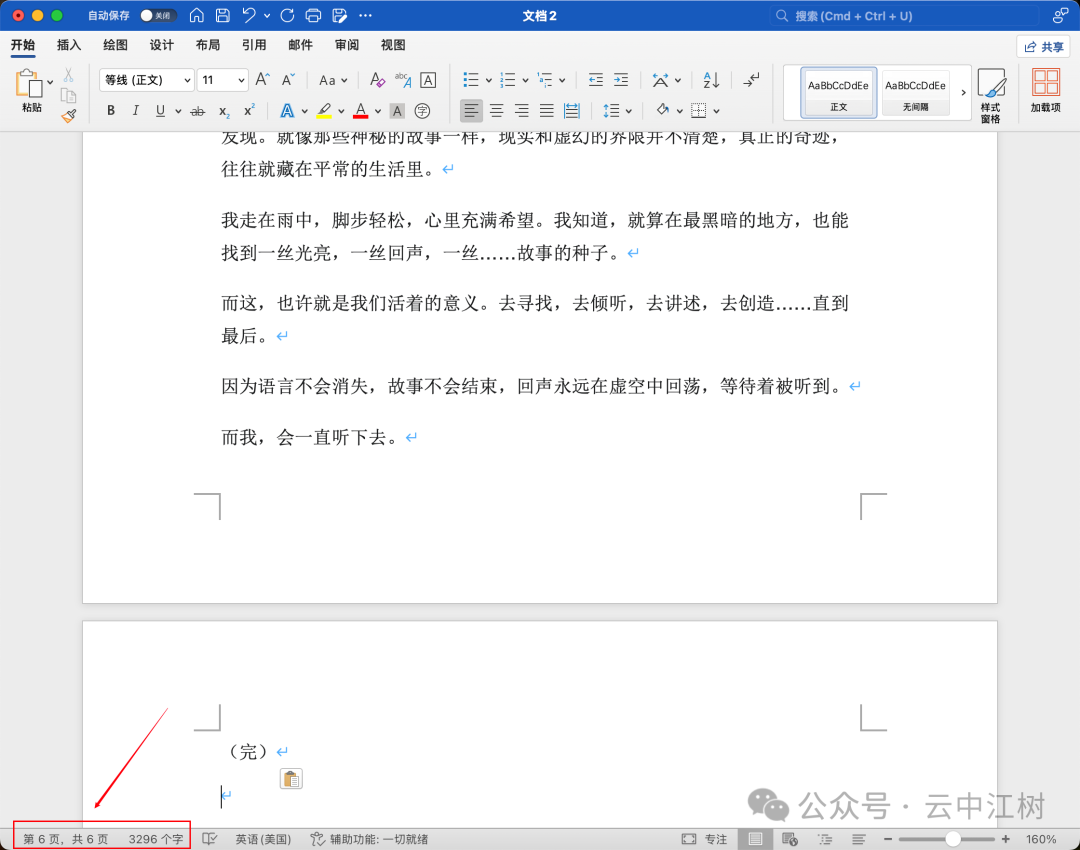Viewport: 1080px width, 850px height.
Task: Click the Print icon in title bar
Action: point(313,15)
